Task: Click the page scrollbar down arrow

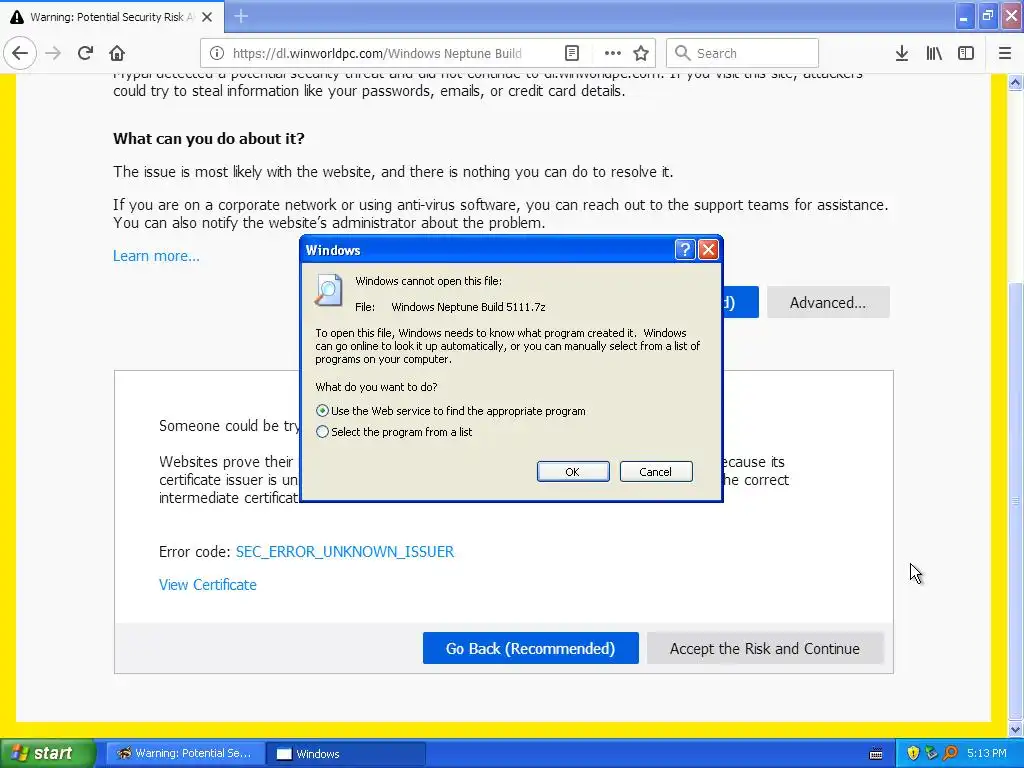Action: coord(1016,729)
